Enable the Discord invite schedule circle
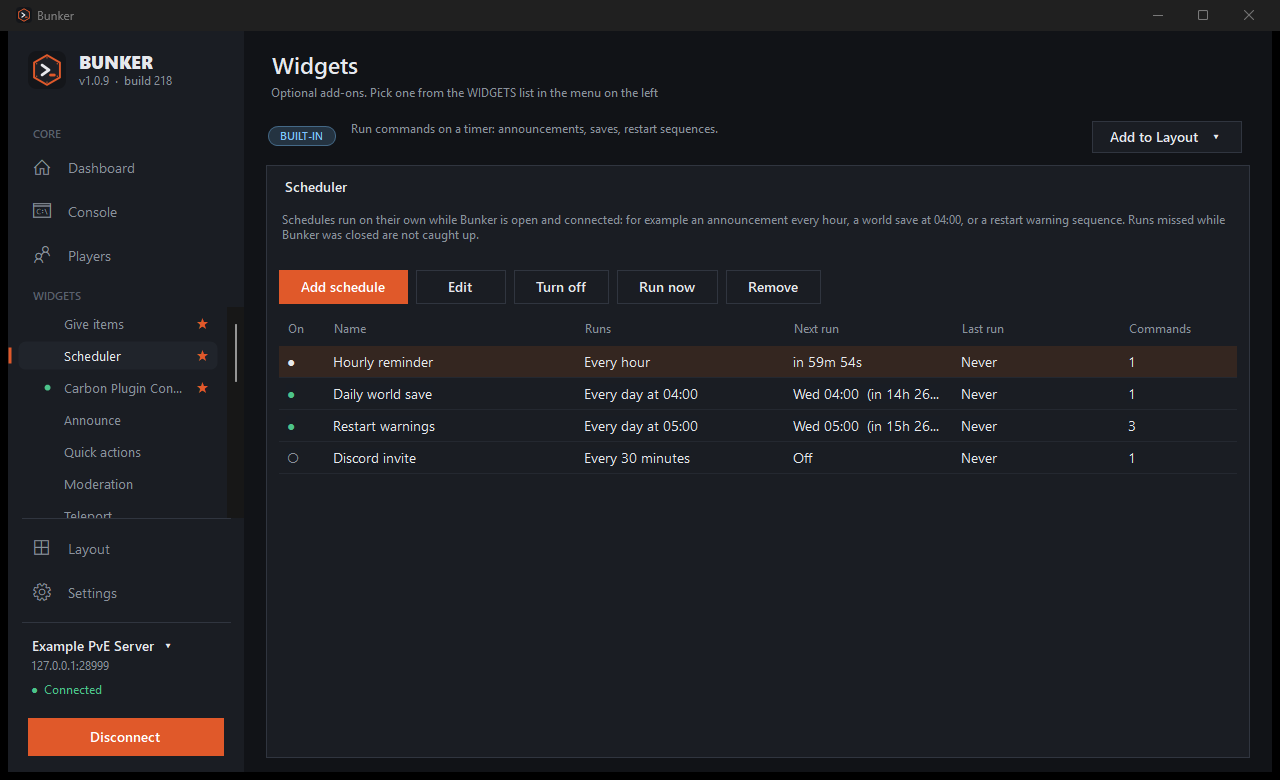 pyautogui.click(x=293, y=458)
